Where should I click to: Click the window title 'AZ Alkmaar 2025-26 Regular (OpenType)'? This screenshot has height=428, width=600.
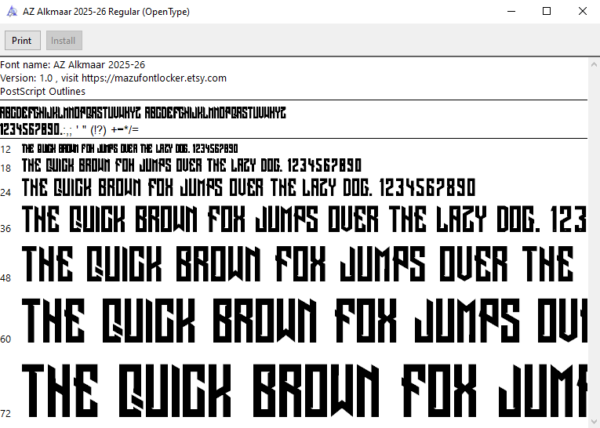pos(106,12)
